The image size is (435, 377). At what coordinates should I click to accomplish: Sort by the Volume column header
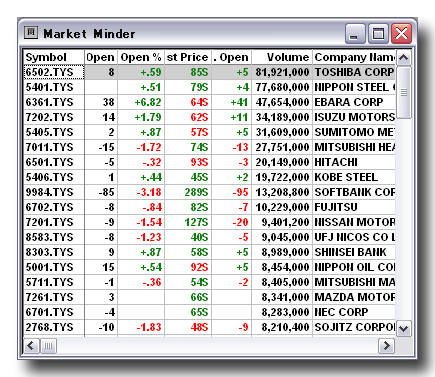(282, 57)
